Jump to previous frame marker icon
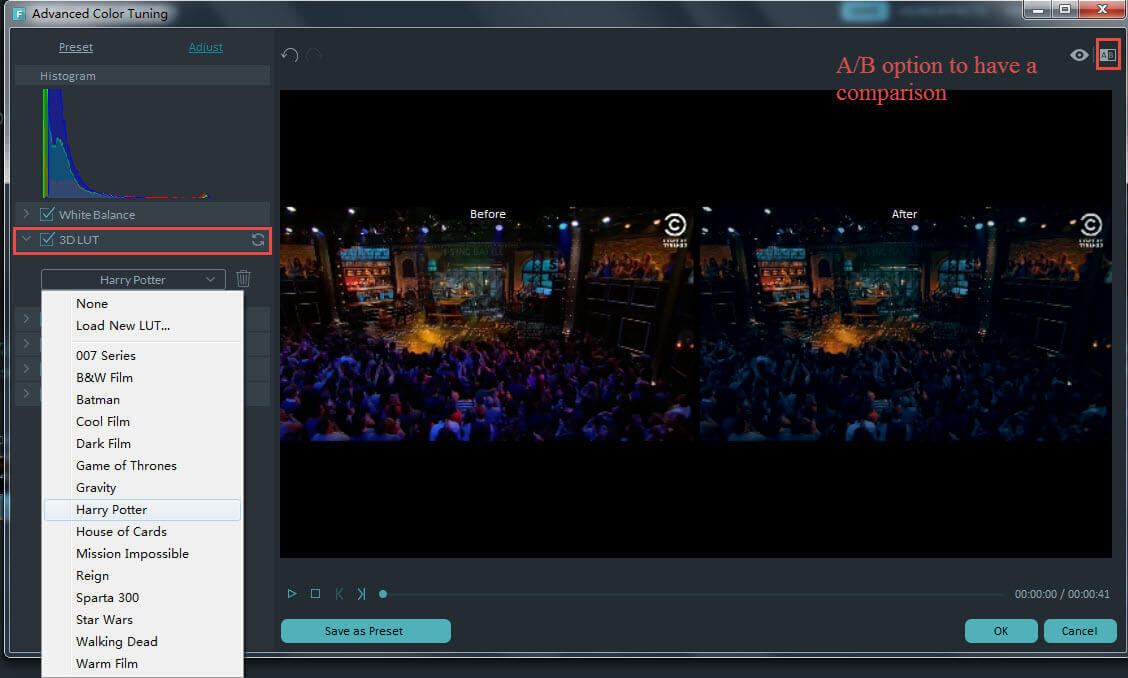 339,594
